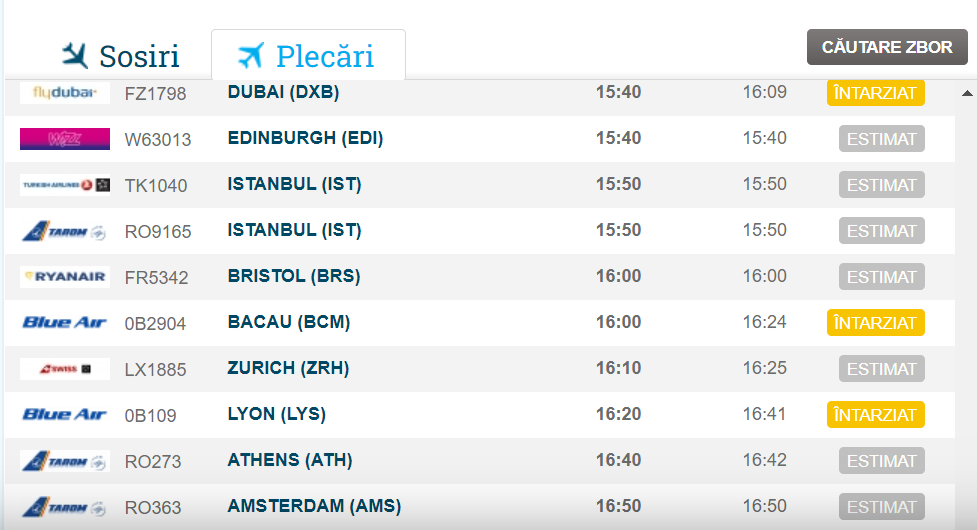This screenshot has width=977, height=530.
Task: Select flight number RO9165
Action: point(157,231)
